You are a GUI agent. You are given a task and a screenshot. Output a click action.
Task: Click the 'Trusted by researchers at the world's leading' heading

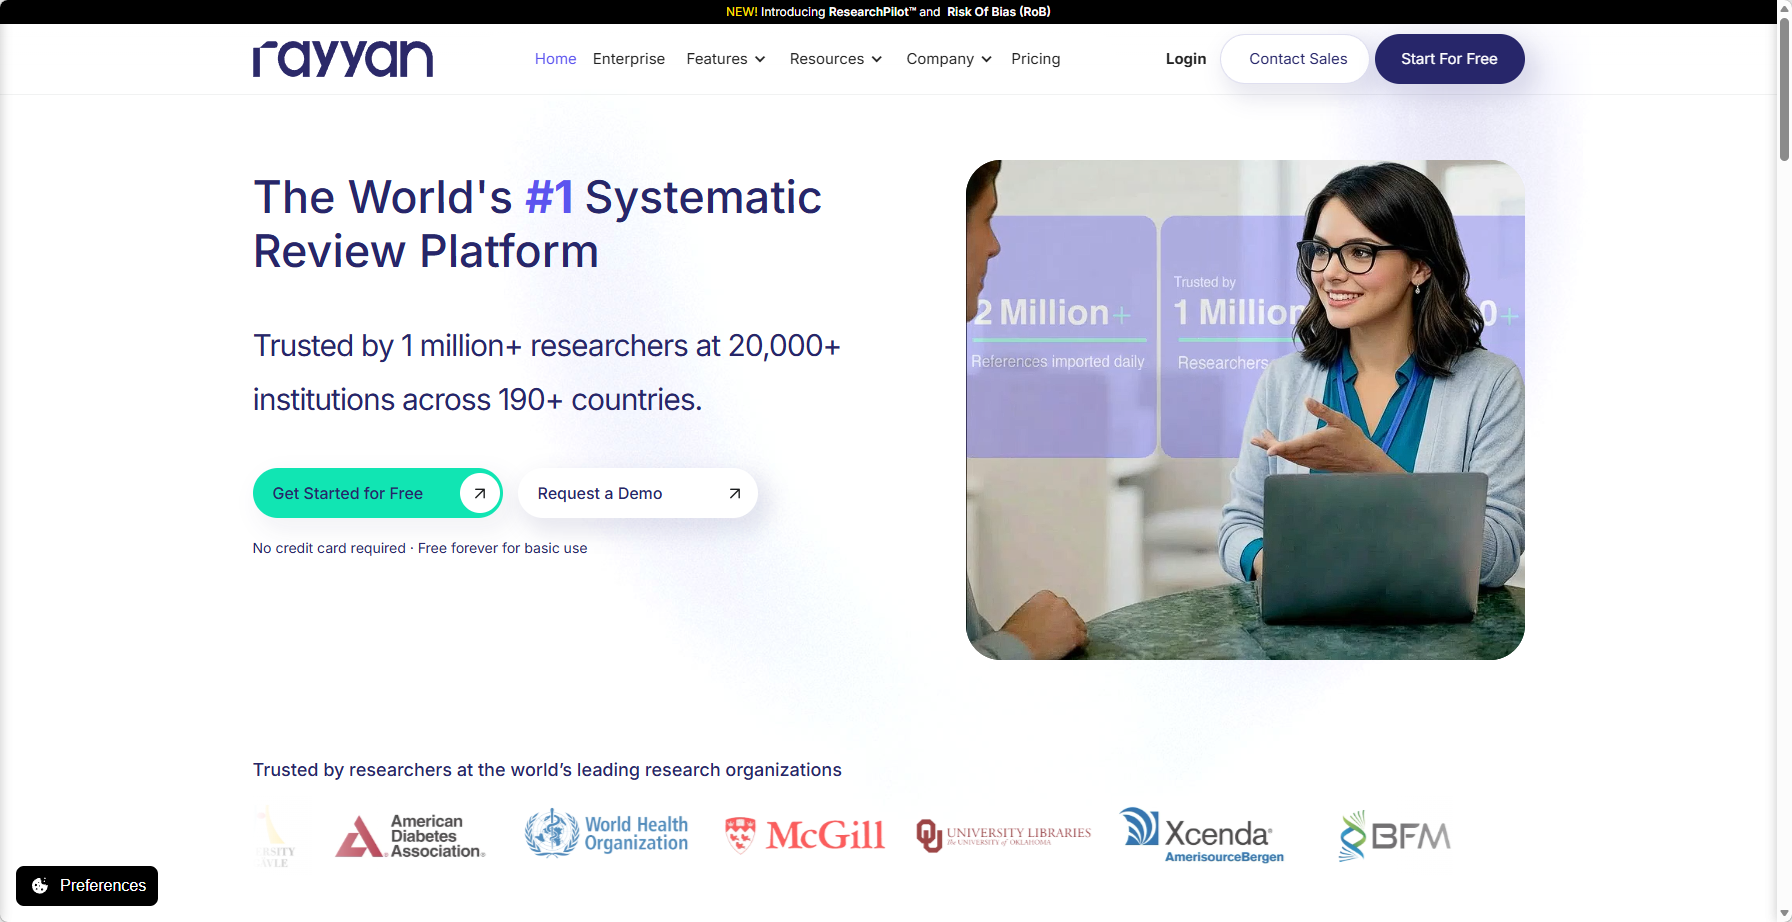[x=547, y=770]
